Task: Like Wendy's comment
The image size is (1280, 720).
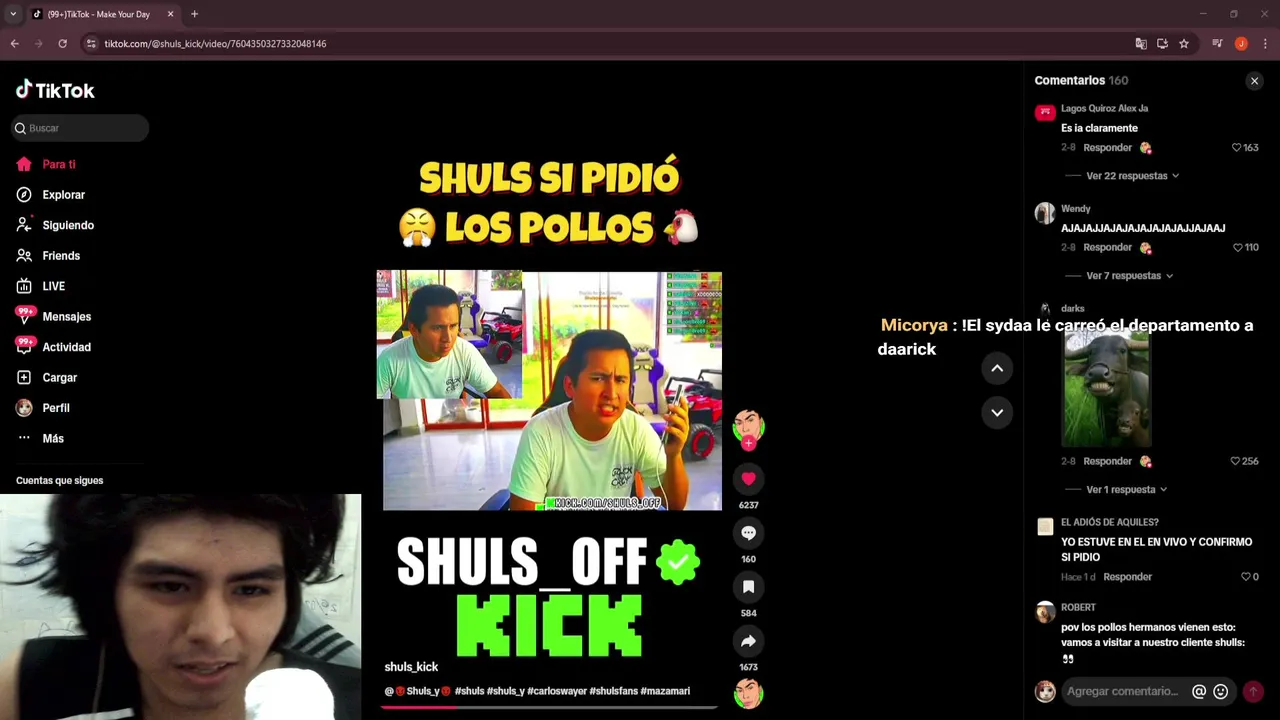Action: click(1237, 248)
